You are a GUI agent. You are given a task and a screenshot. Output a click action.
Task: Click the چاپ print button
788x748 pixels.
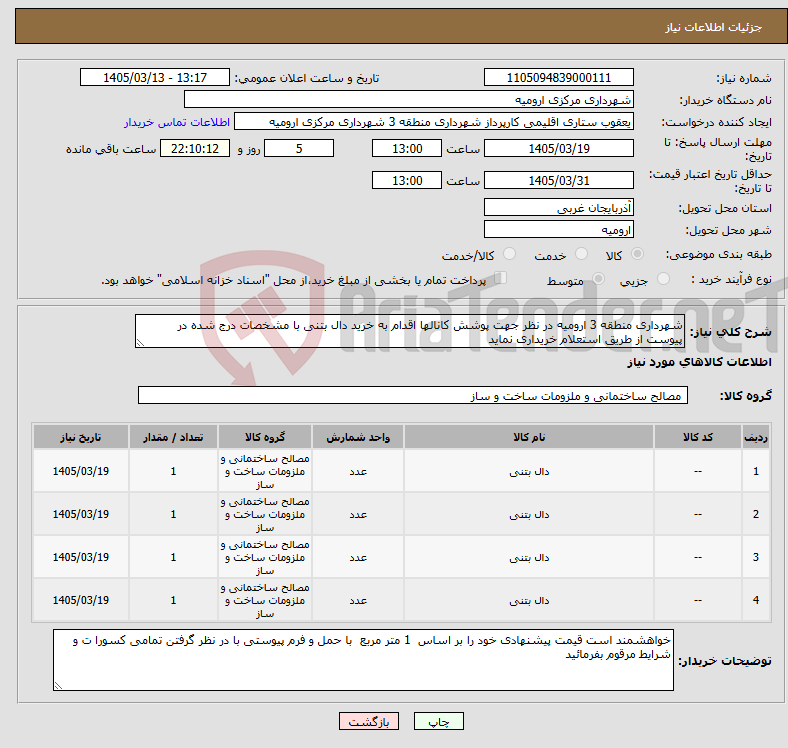point(438,721)
